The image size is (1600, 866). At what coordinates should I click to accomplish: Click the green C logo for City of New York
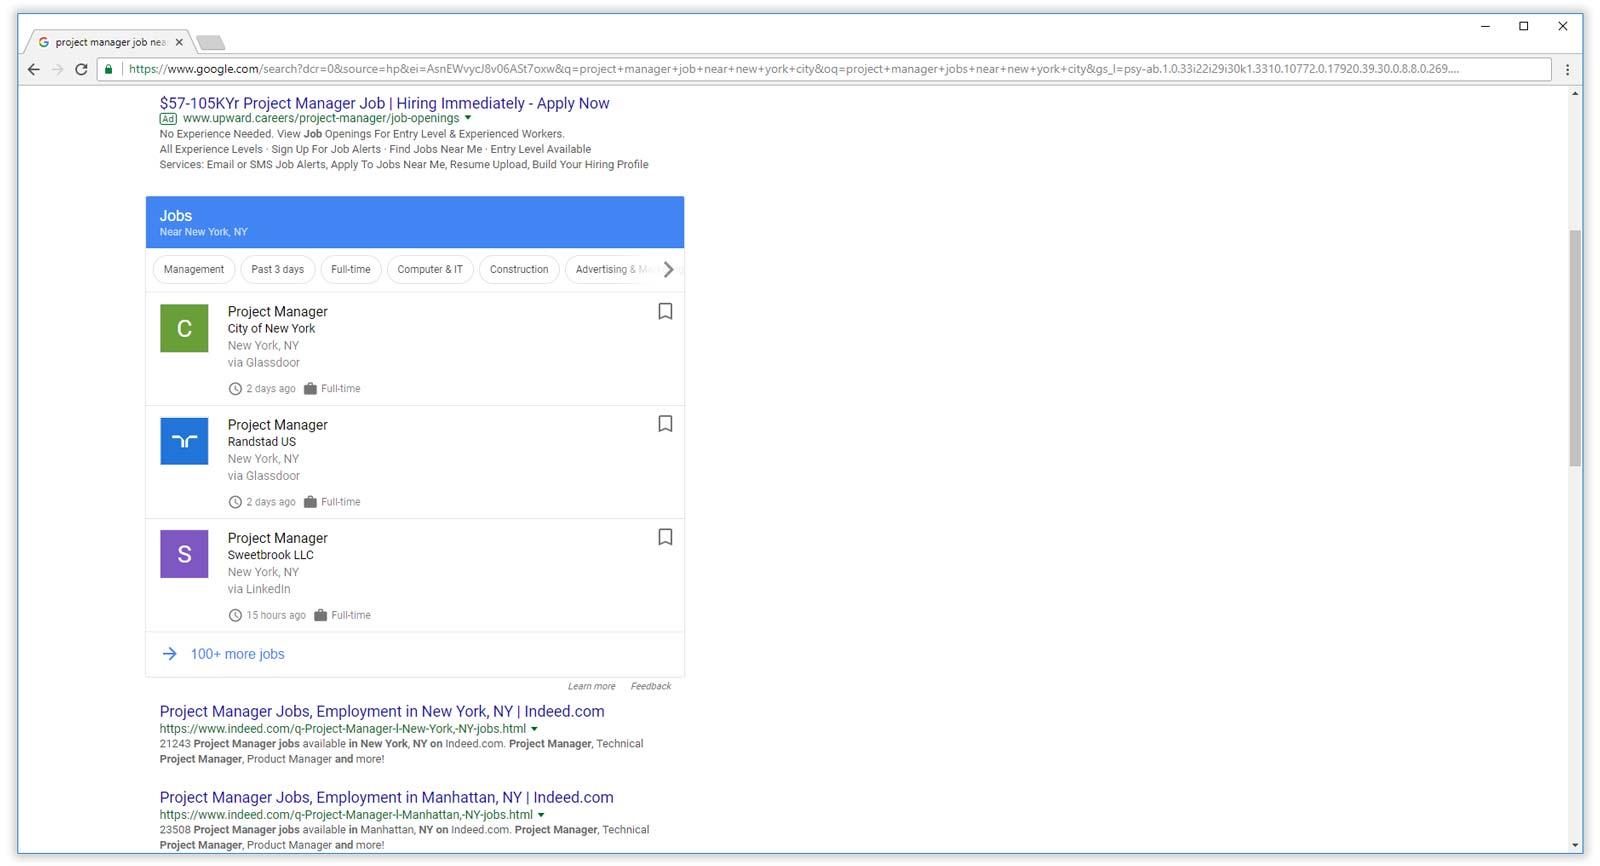pyautogui.click(x=184, y=328)
